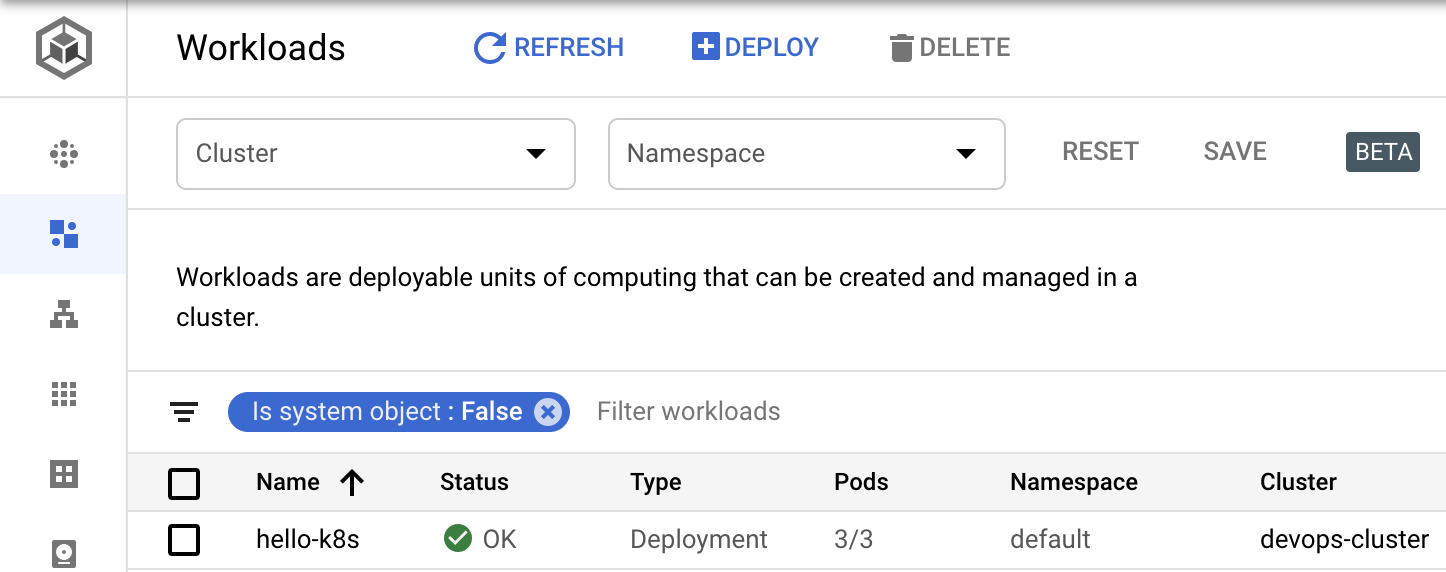1446x572 pixels.
Task: Open the Storage sidebar icon
Action: [x=64, y=552]
